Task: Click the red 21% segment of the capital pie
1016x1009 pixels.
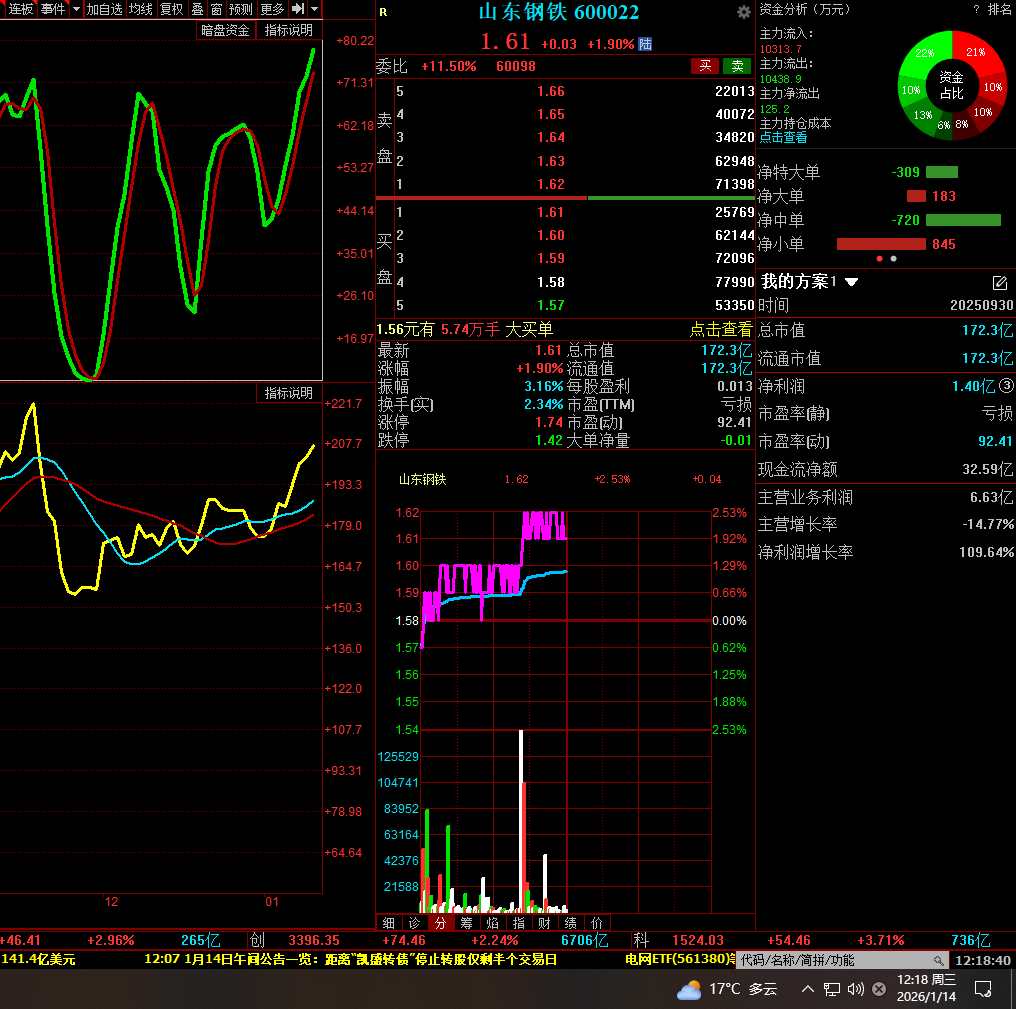Action: (x=975, y=52)
